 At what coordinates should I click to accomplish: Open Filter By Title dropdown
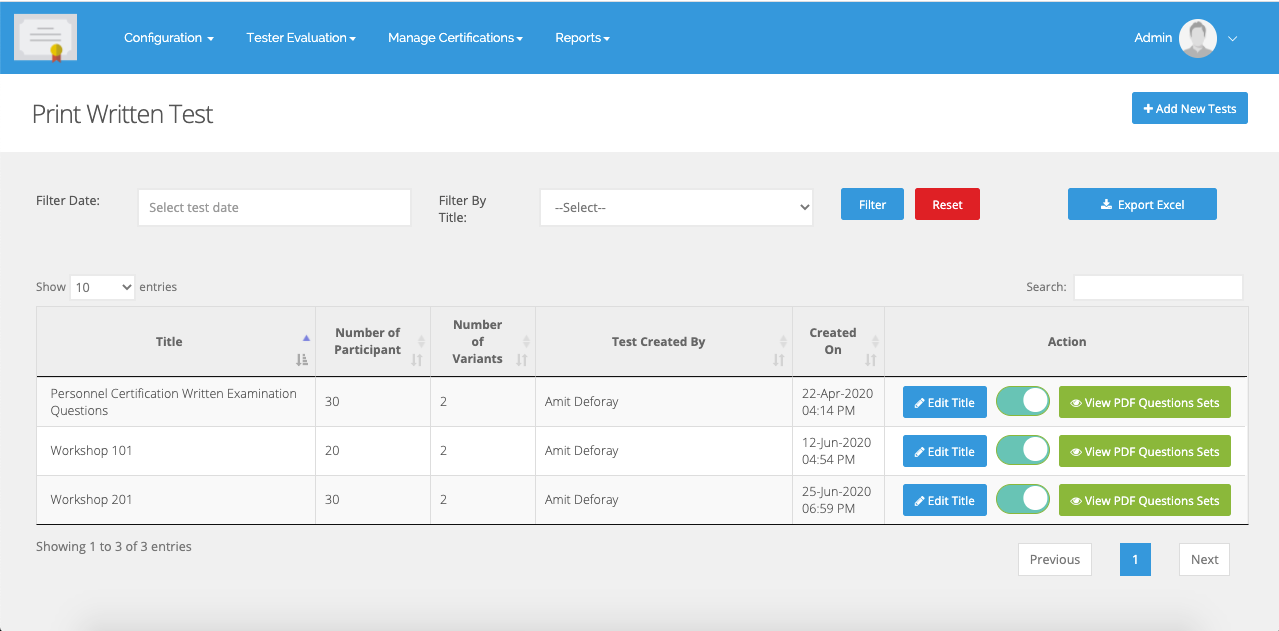[x=676, y=207]
